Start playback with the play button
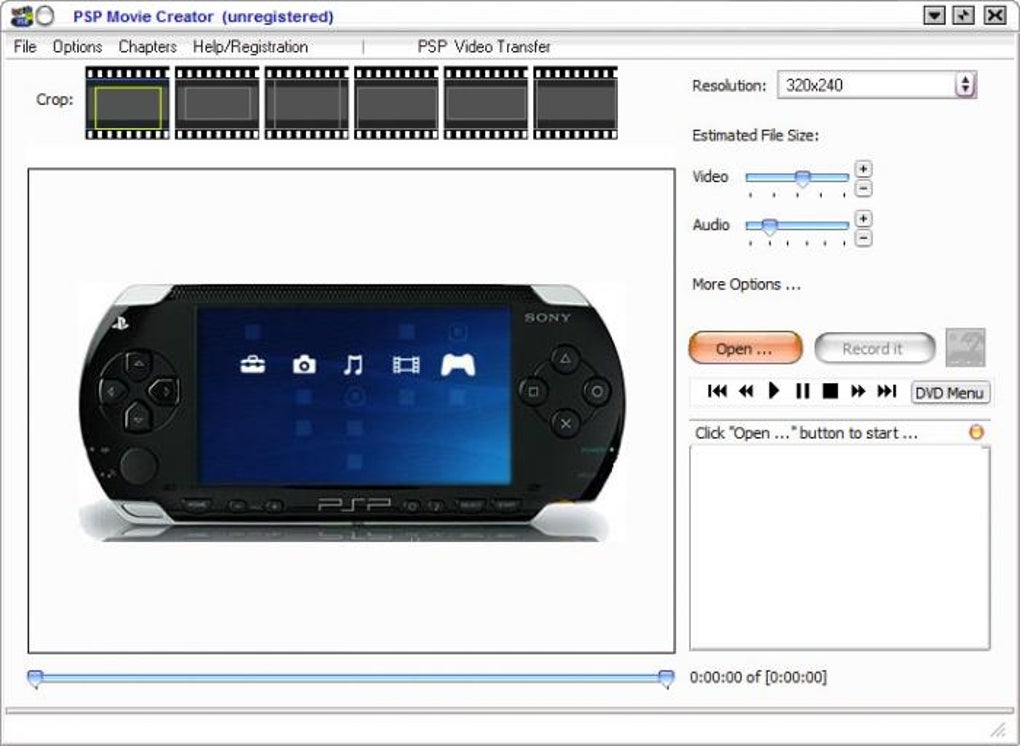This screenshot has height=746, width=1020. 773,390
